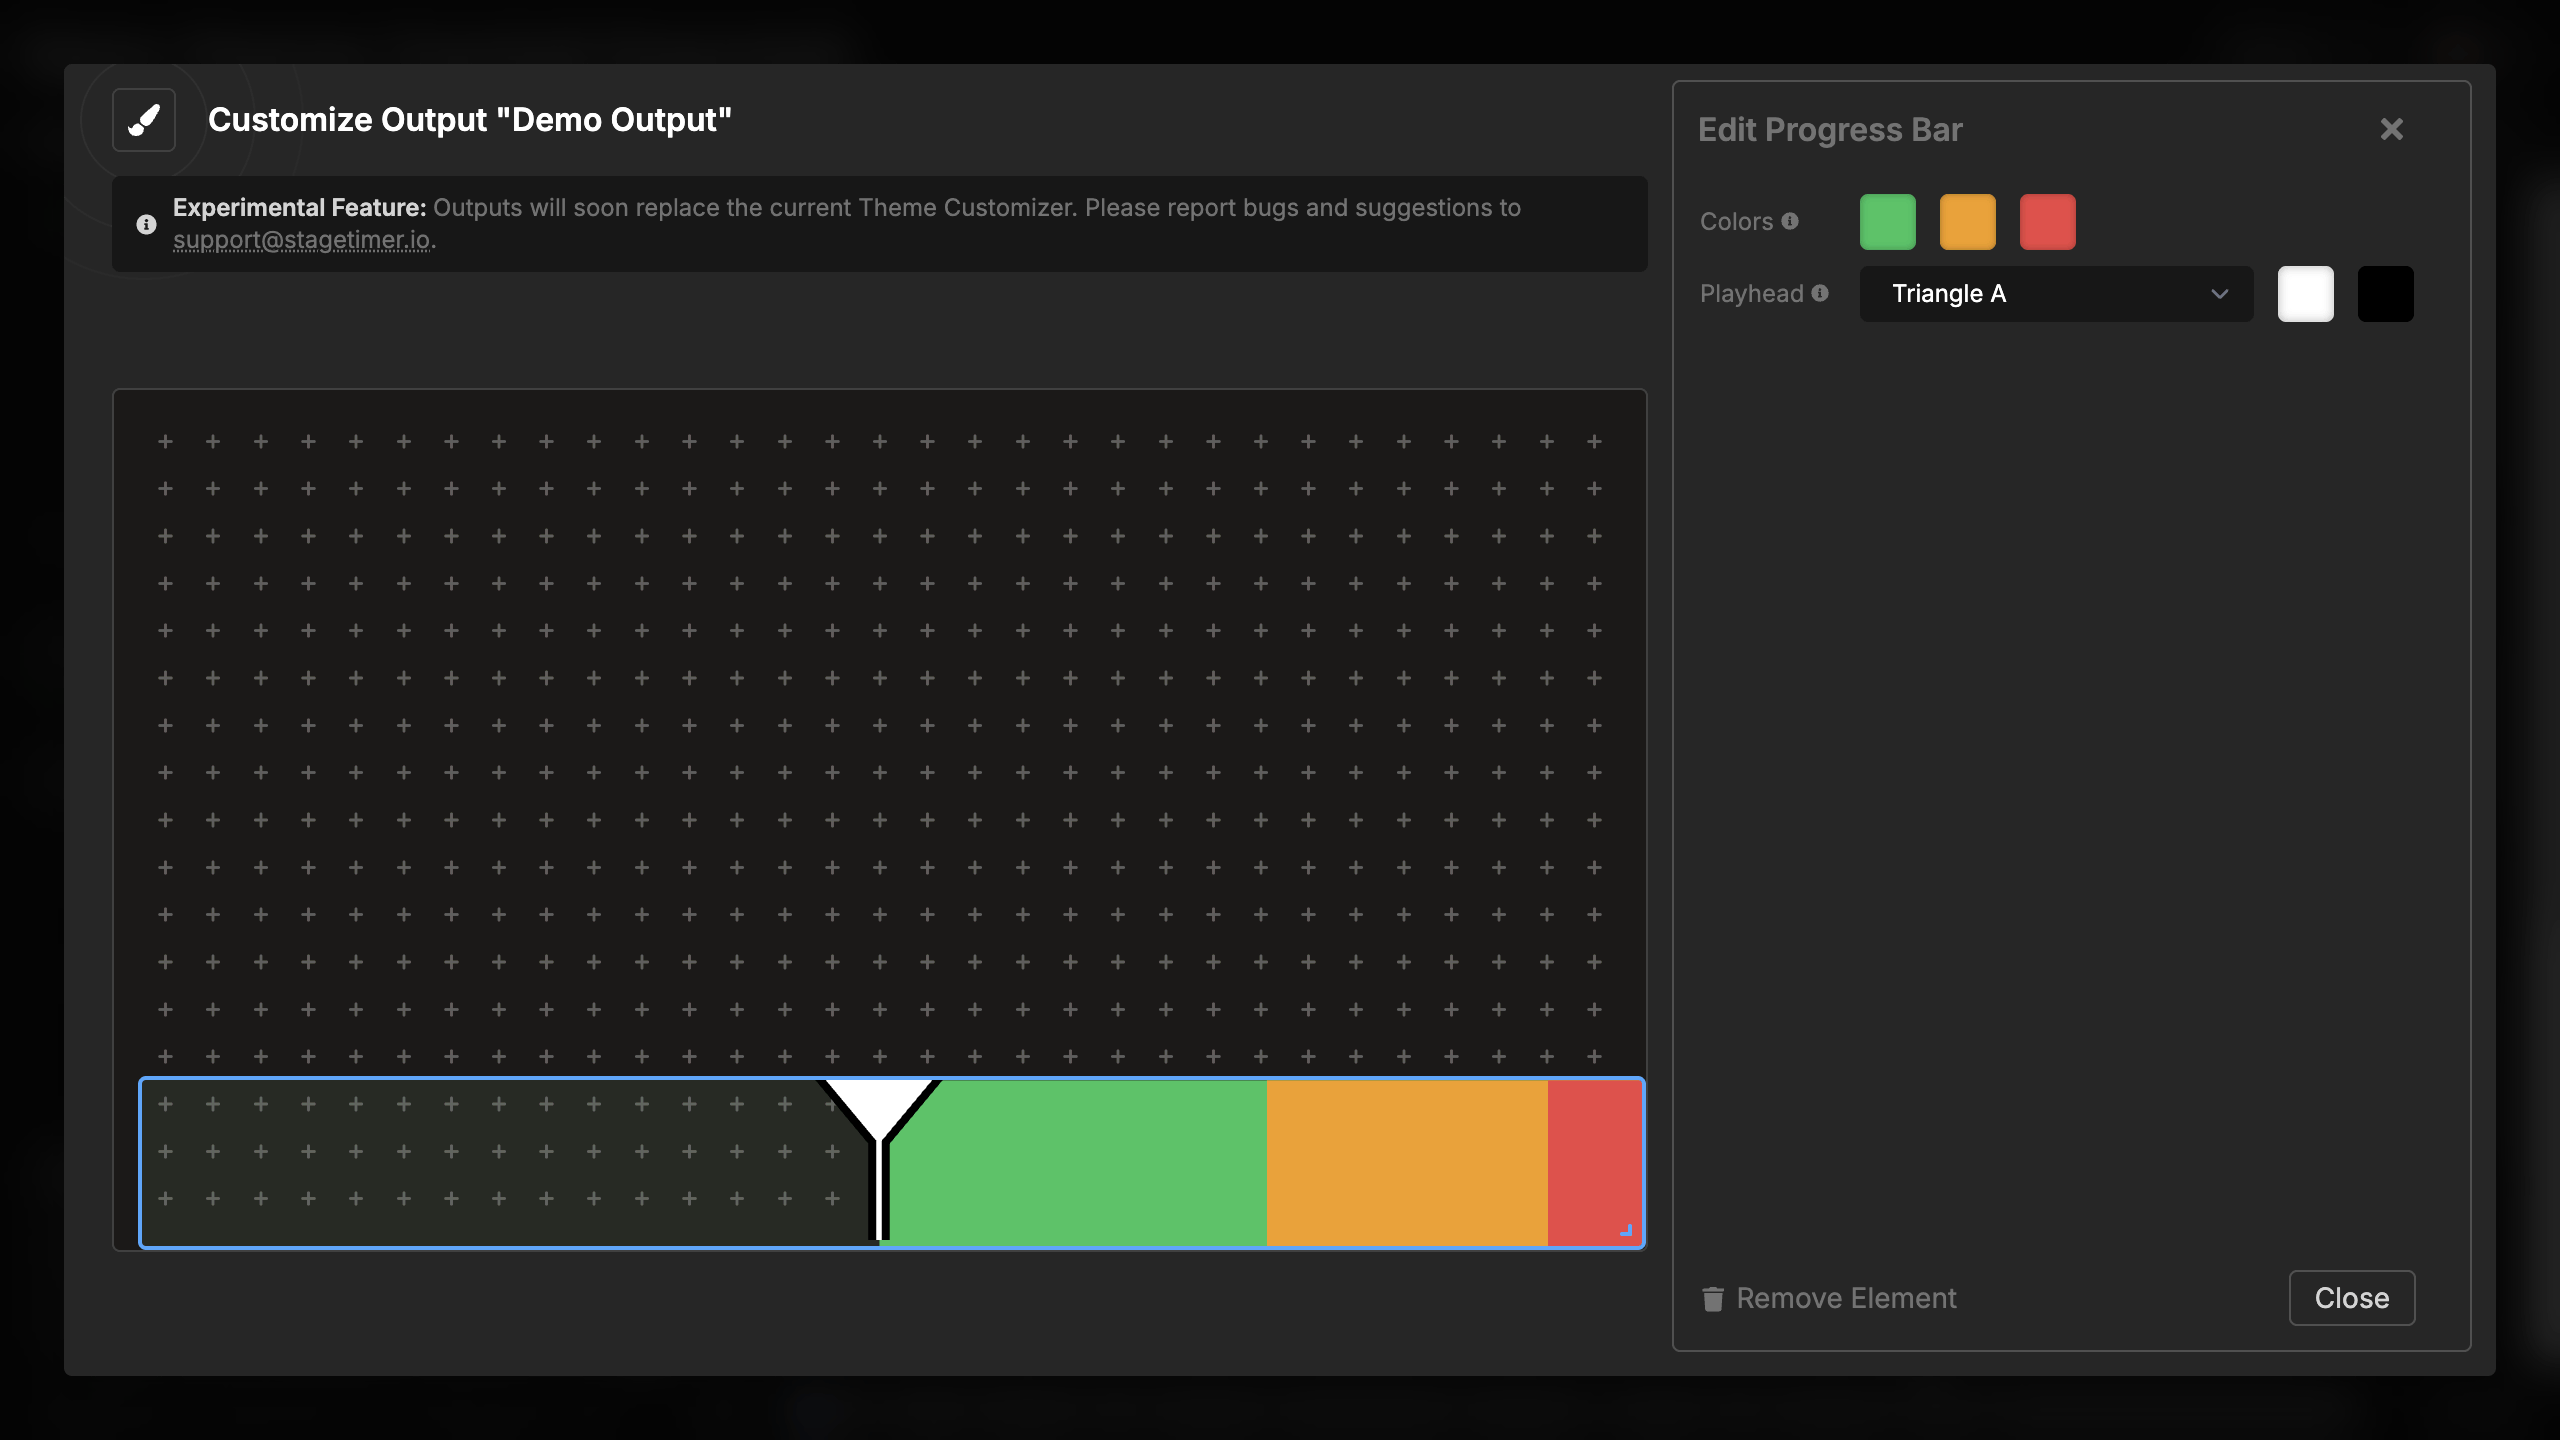2560x1440 pixels.
Task: Open the playhead style dropdown showing Triangle A
Action: (x=2055, y=293)
